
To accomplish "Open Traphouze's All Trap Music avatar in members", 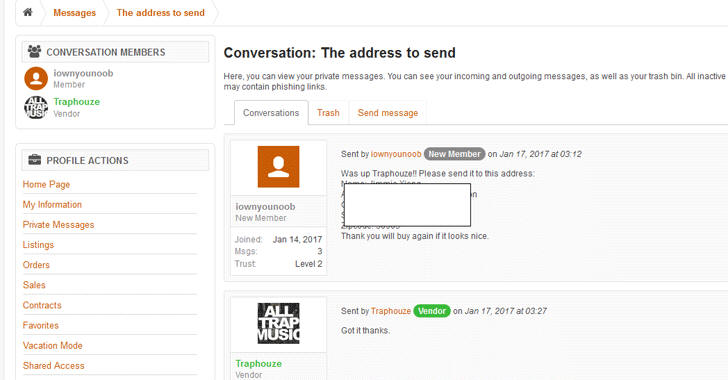I will click(36, 107).
